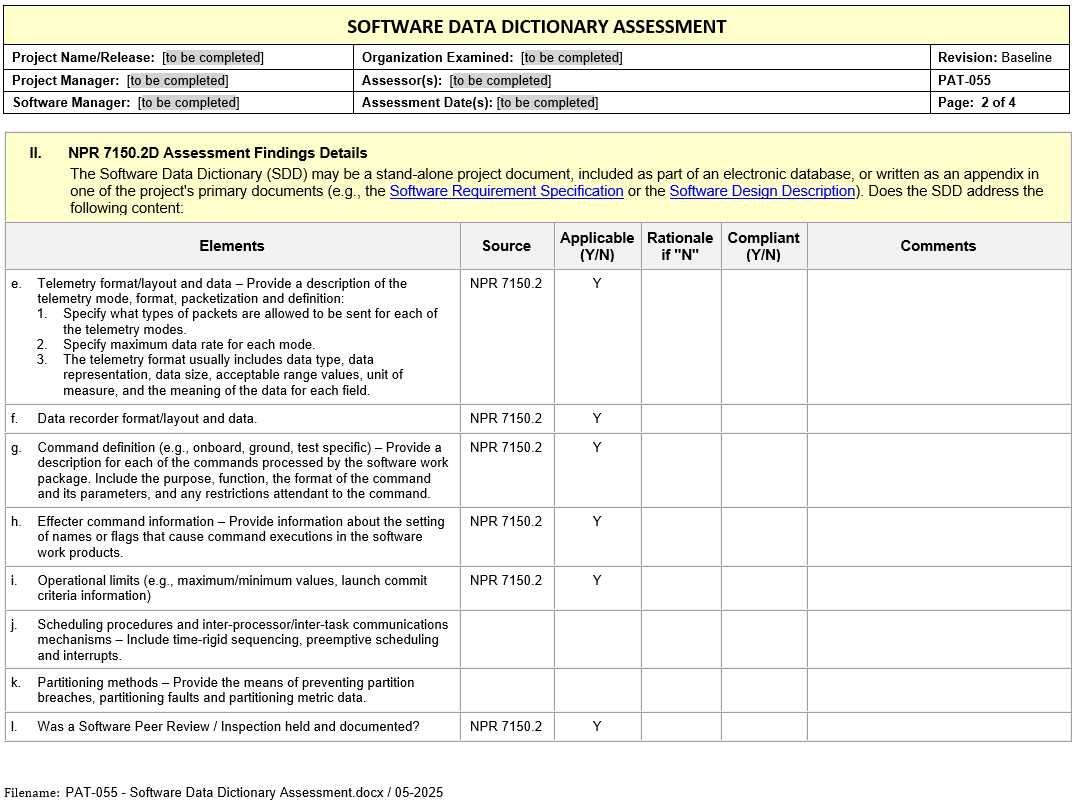The image size is (1075, 802).
Task: Open the Software Design Description link
Action: (762, 191)
